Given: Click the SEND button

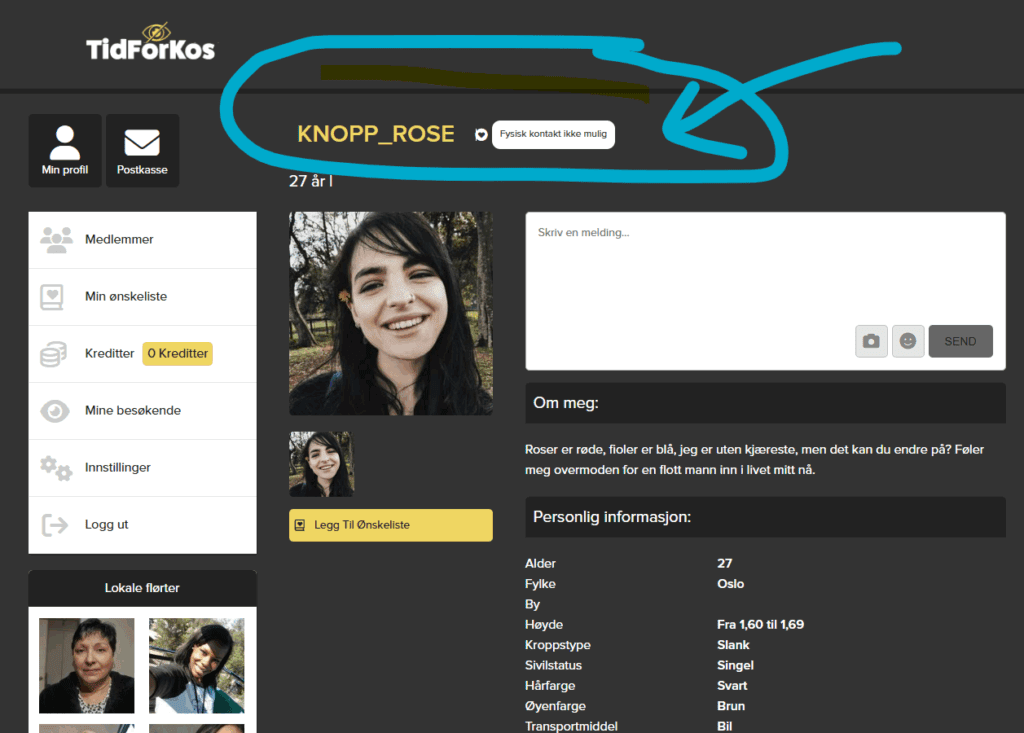Looking at the screenshot, I should click(961, 341).
